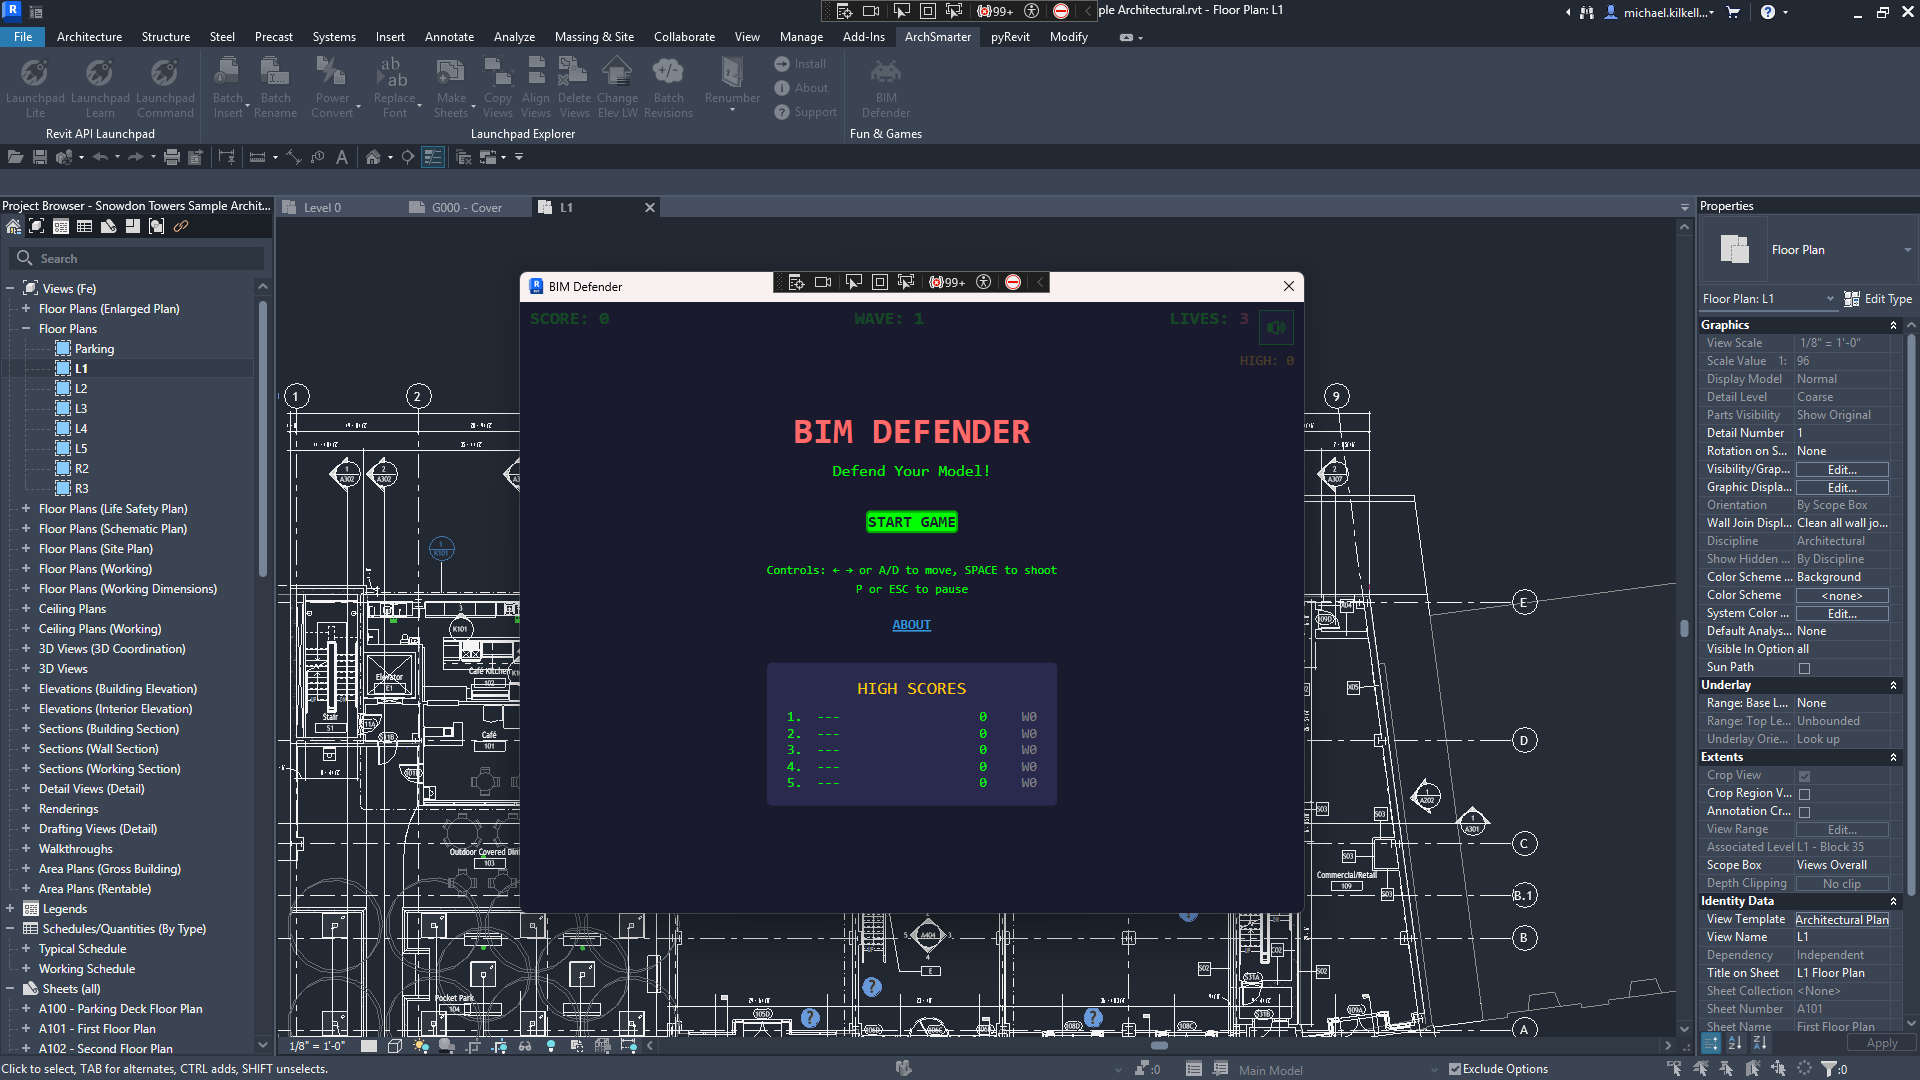Toggle the Exclude Options checkbox
The width and height of the screenshot is (1920, 1080).
(1455, 1069)
